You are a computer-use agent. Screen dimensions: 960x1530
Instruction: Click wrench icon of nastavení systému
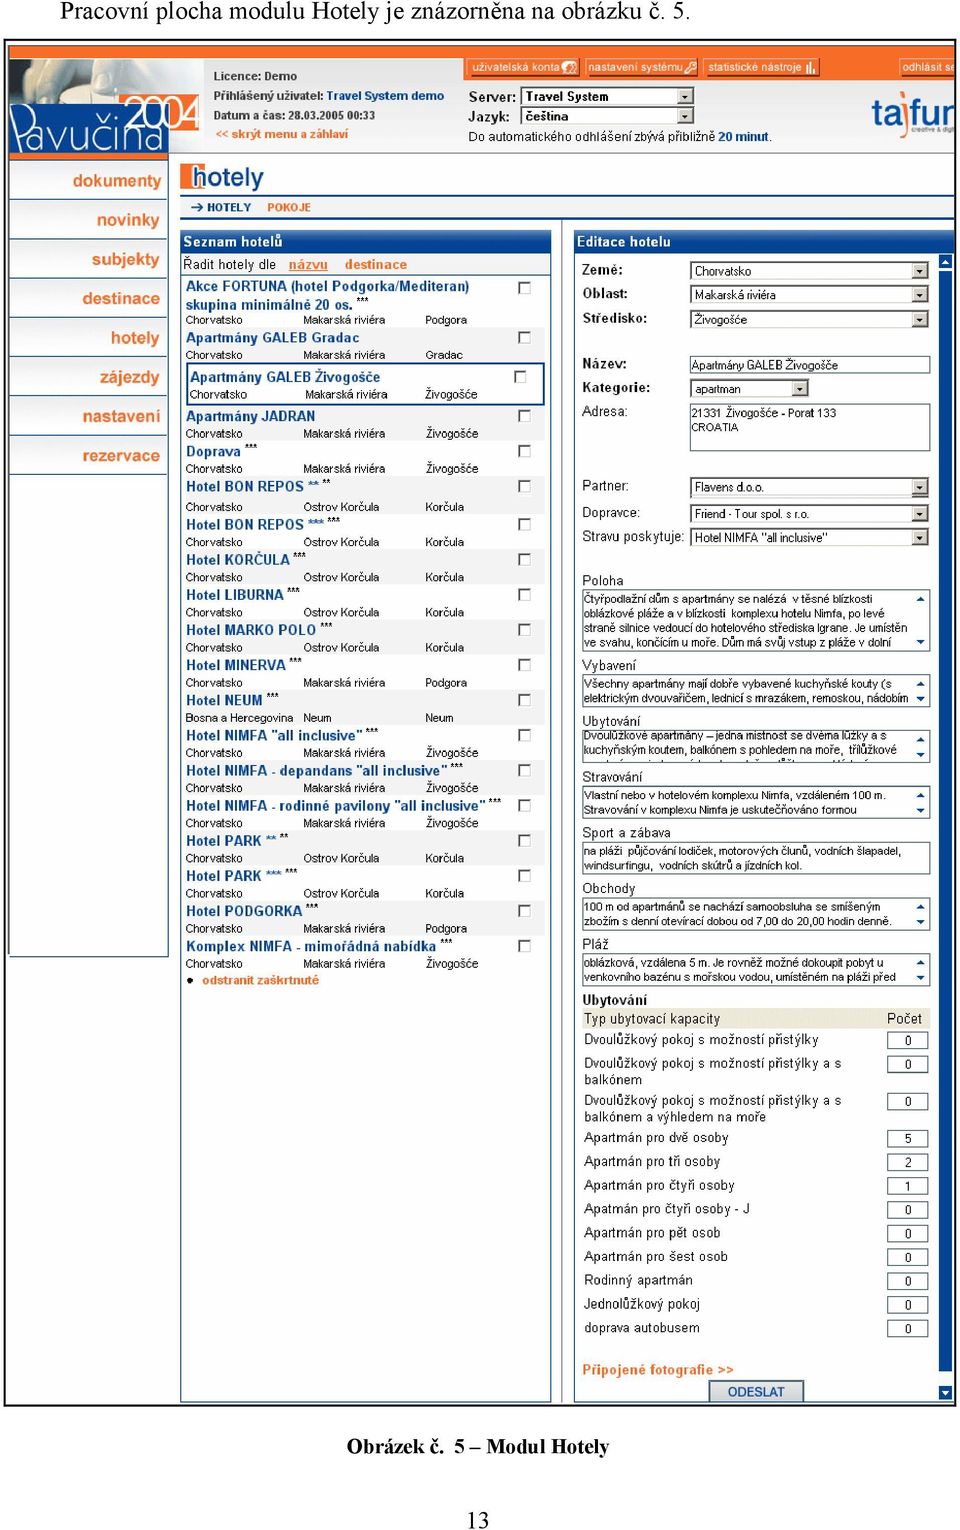pyautogui.click(x=690, y=68)
